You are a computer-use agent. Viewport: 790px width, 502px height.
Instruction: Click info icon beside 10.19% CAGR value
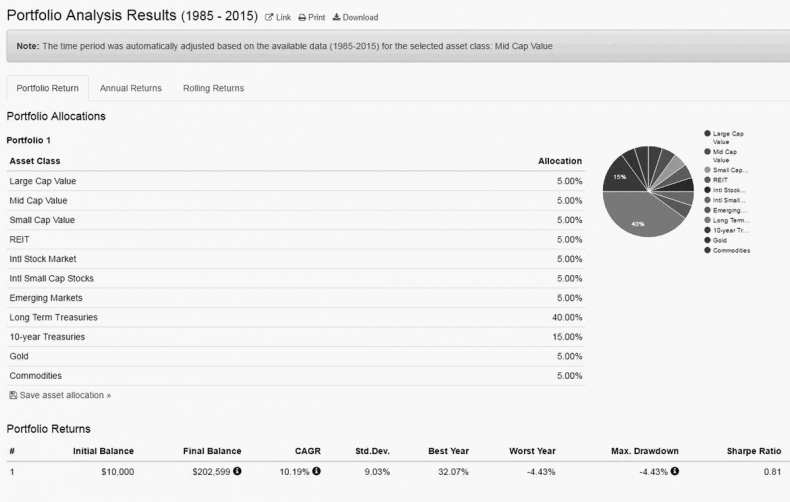(x=316, y=471)
